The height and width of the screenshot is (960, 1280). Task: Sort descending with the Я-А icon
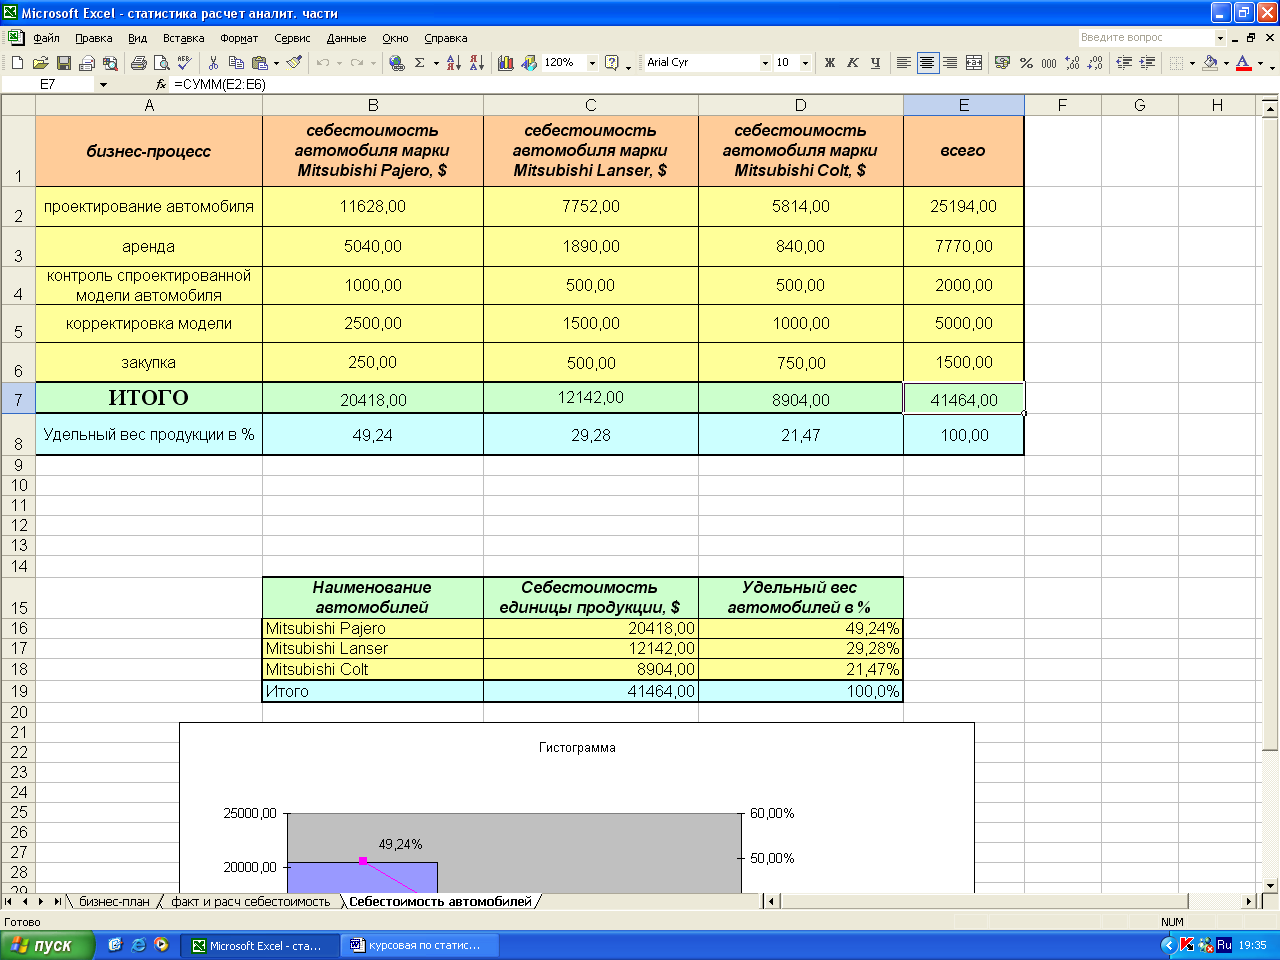click(x=477, y=63)
